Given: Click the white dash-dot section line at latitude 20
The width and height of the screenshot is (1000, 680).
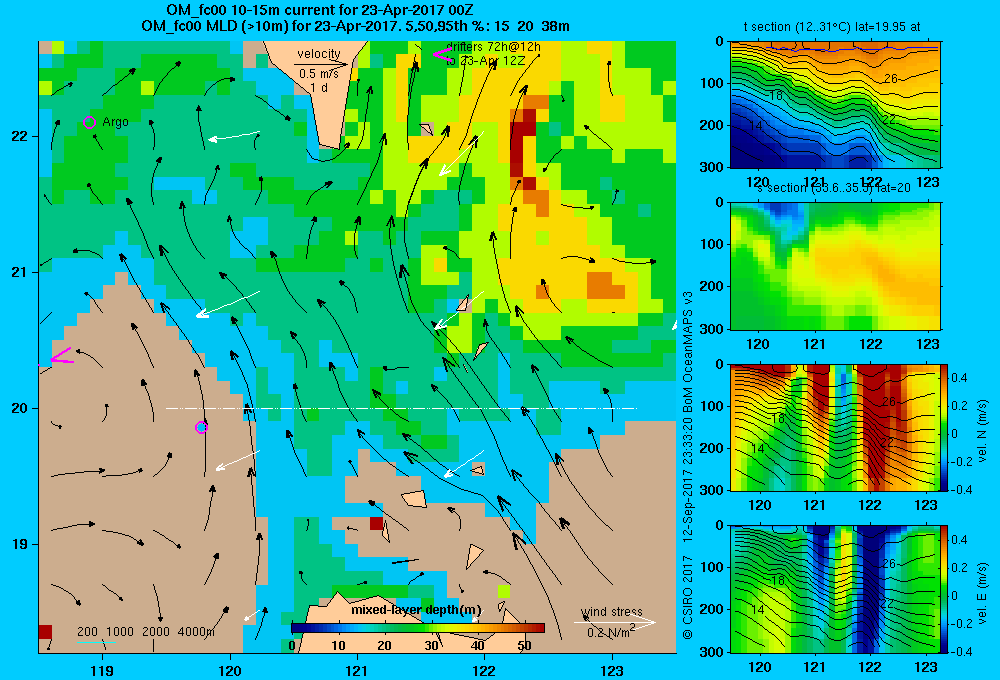Looking at the screenshot, I should coord(401,408).
